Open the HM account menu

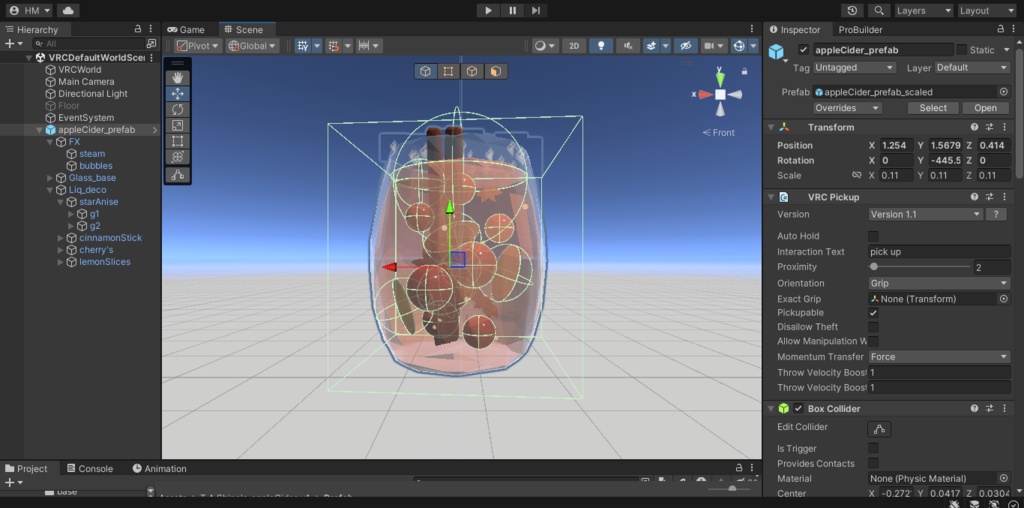[x=30, y=10]
